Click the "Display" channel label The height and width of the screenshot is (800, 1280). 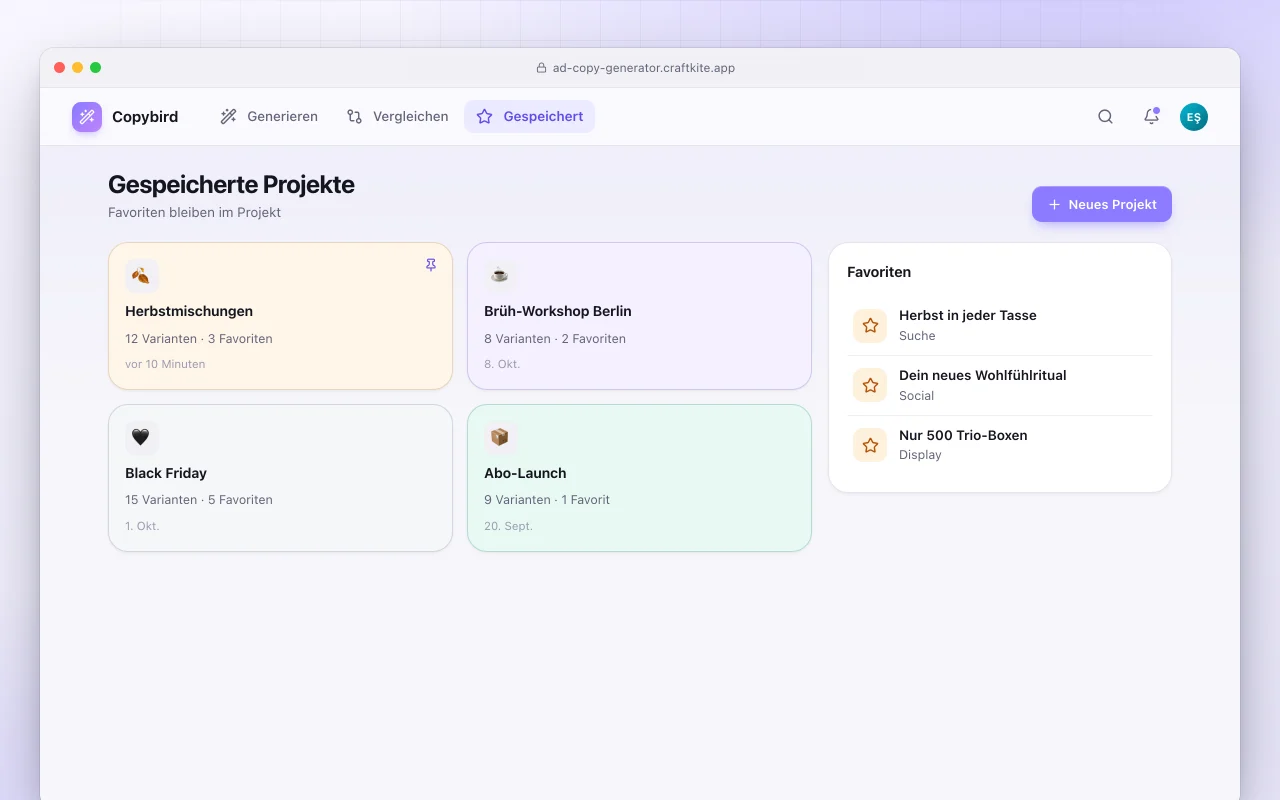click(920, 455)
